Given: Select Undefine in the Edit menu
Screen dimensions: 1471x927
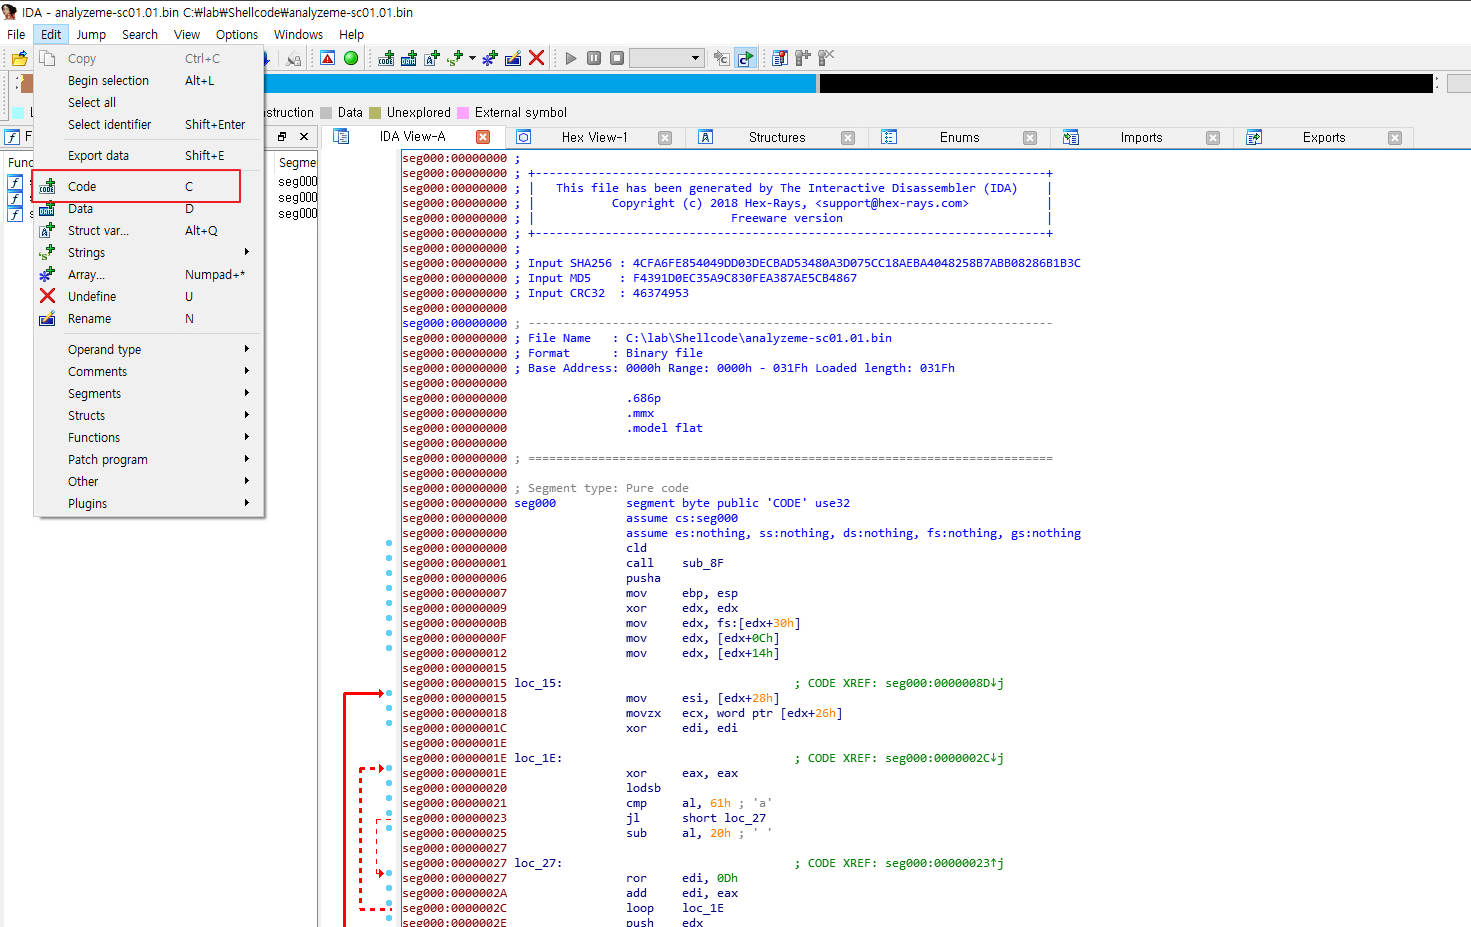Looking at the screenshot, I should pyautogui.click(x=149, y=297).
